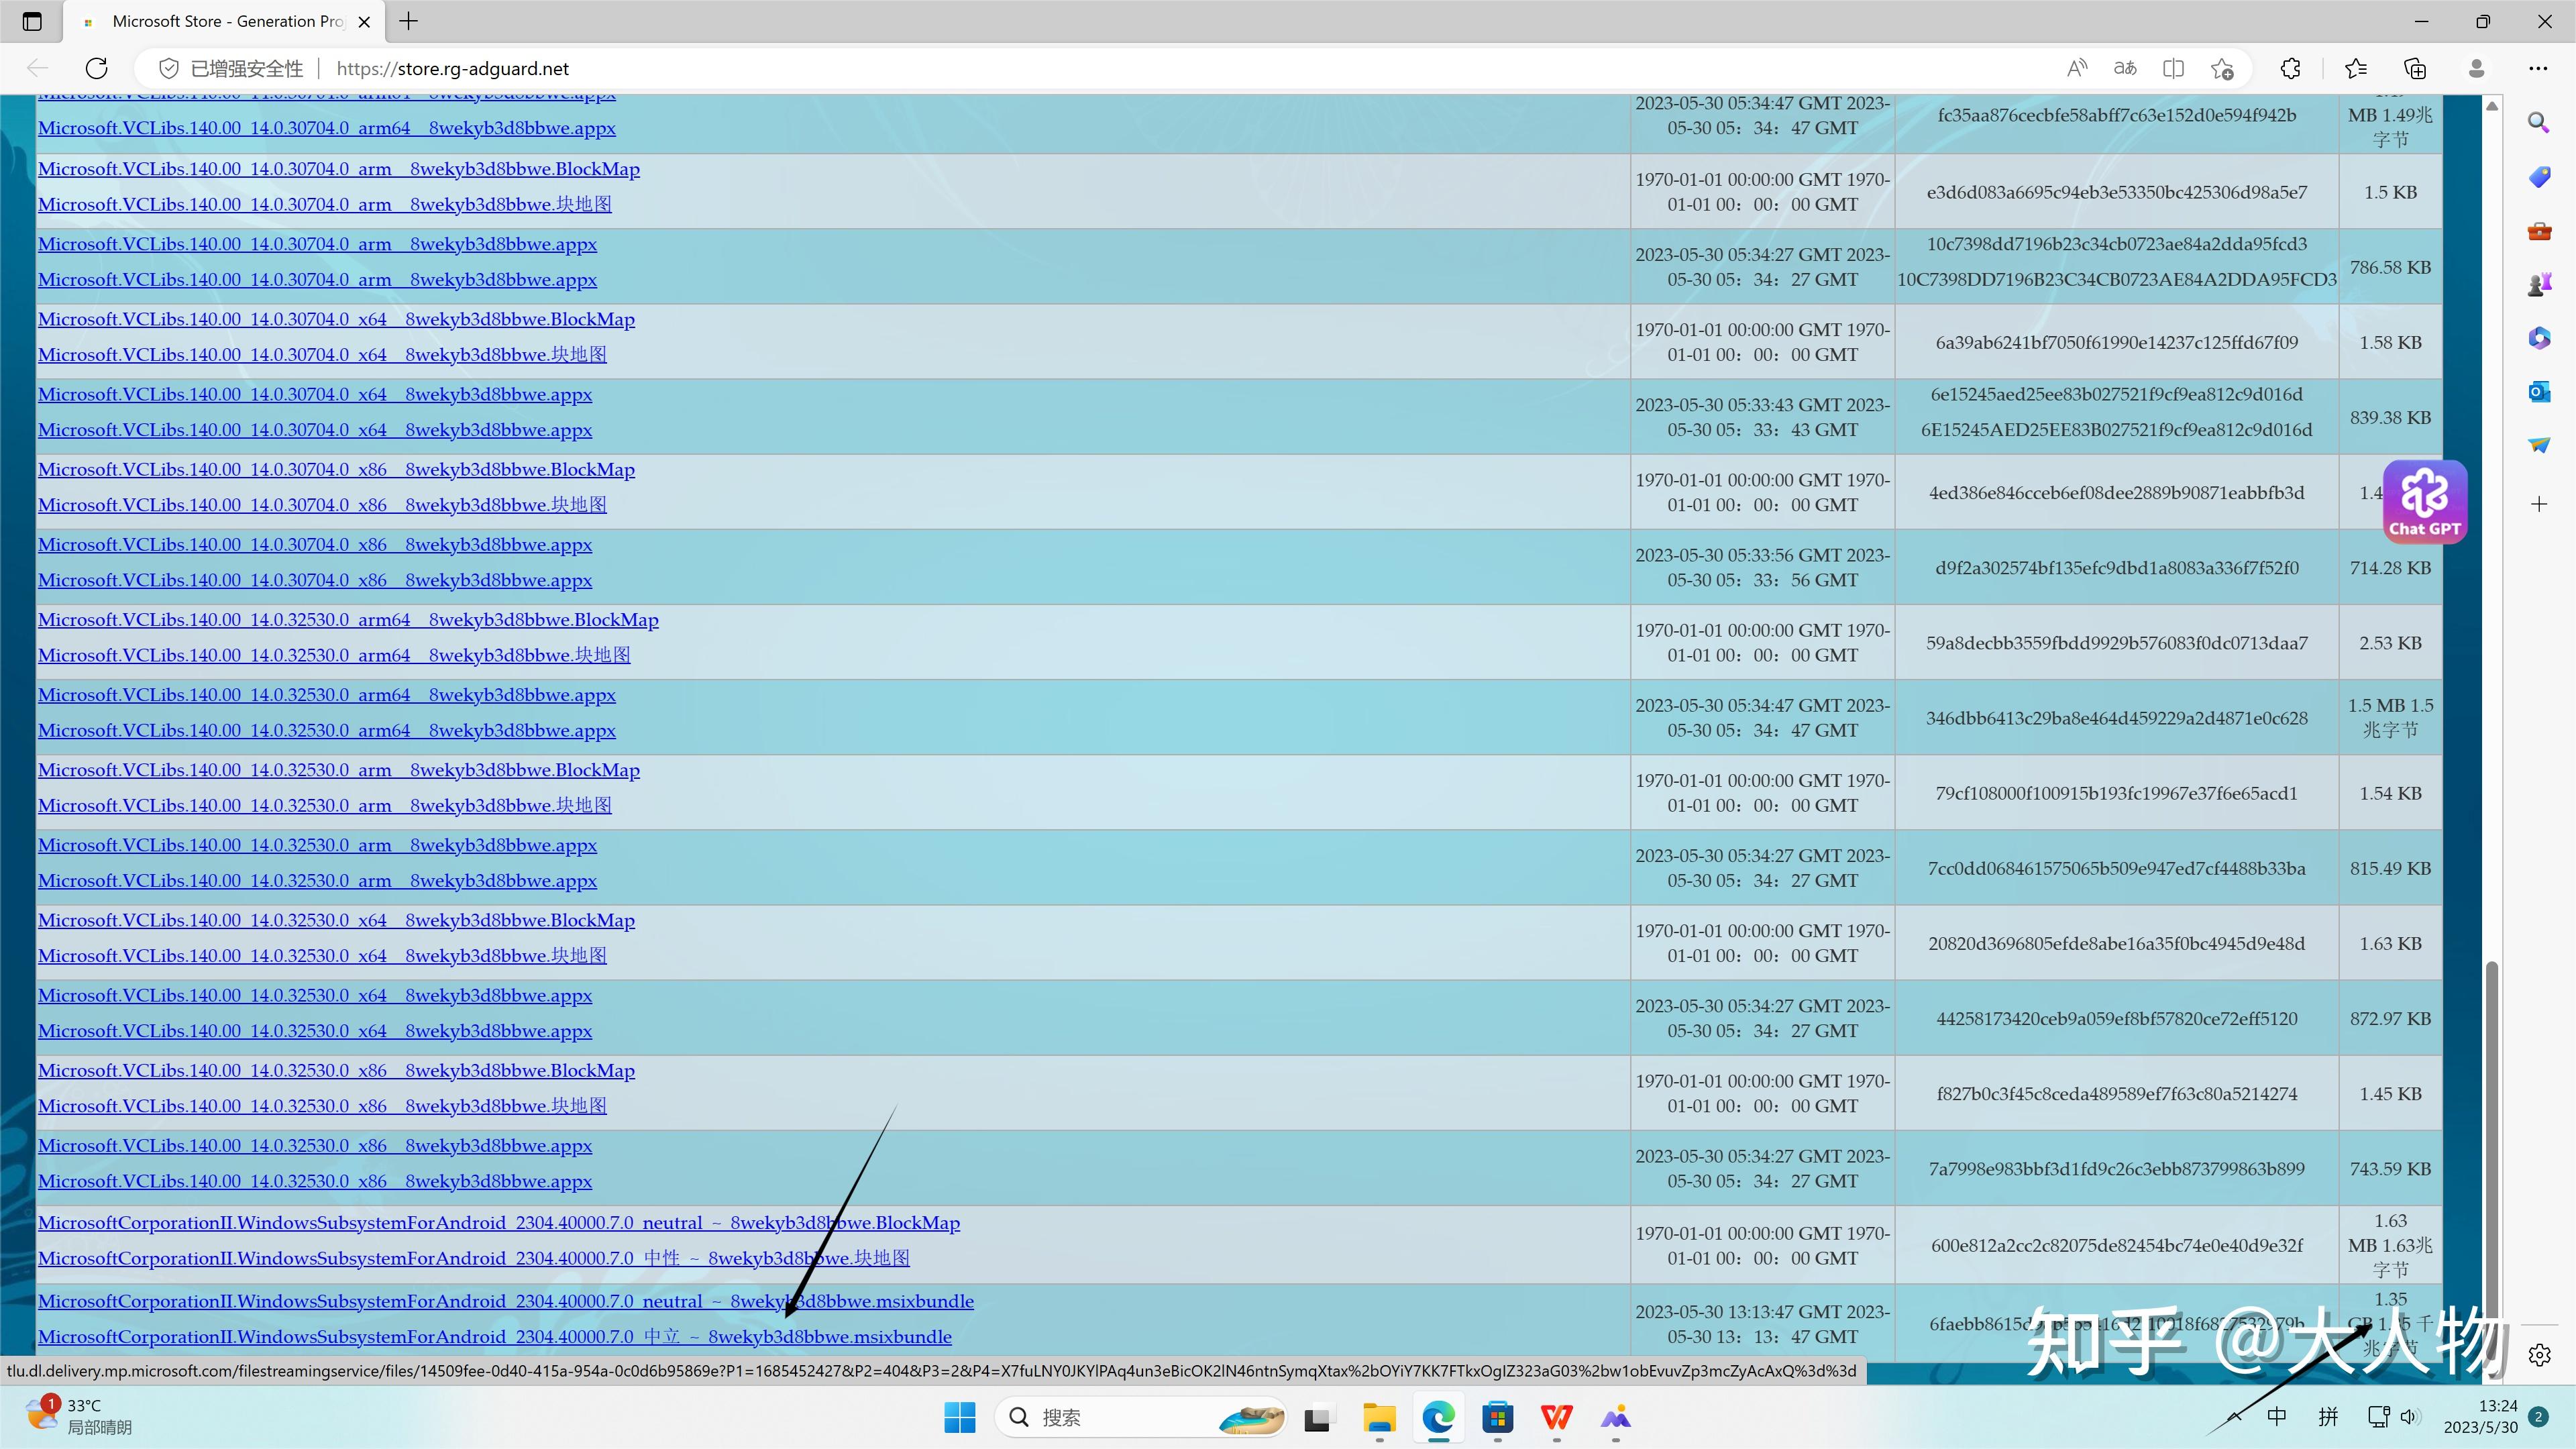The width and height of the screenshot is (2576, 1449).
Task: Open Microsoft Store from taskbar
Action: click(x=1497, y=1417)
